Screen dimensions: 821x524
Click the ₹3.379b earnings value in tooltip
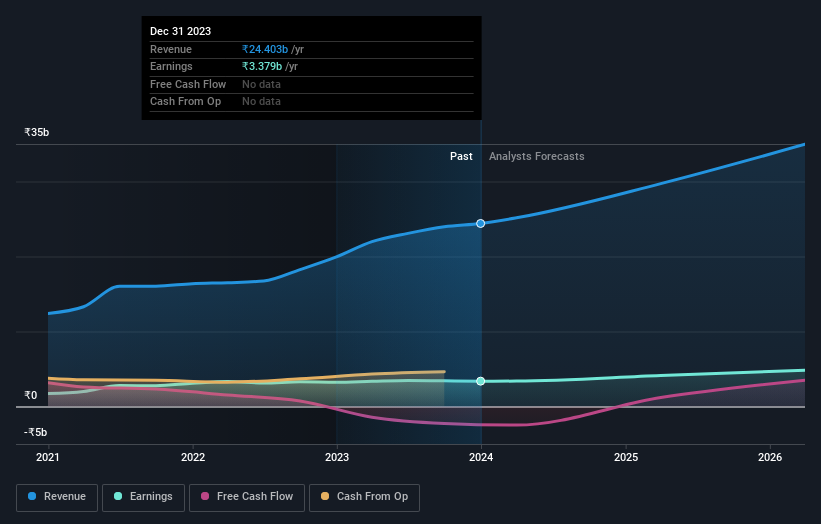pos(262,66)
